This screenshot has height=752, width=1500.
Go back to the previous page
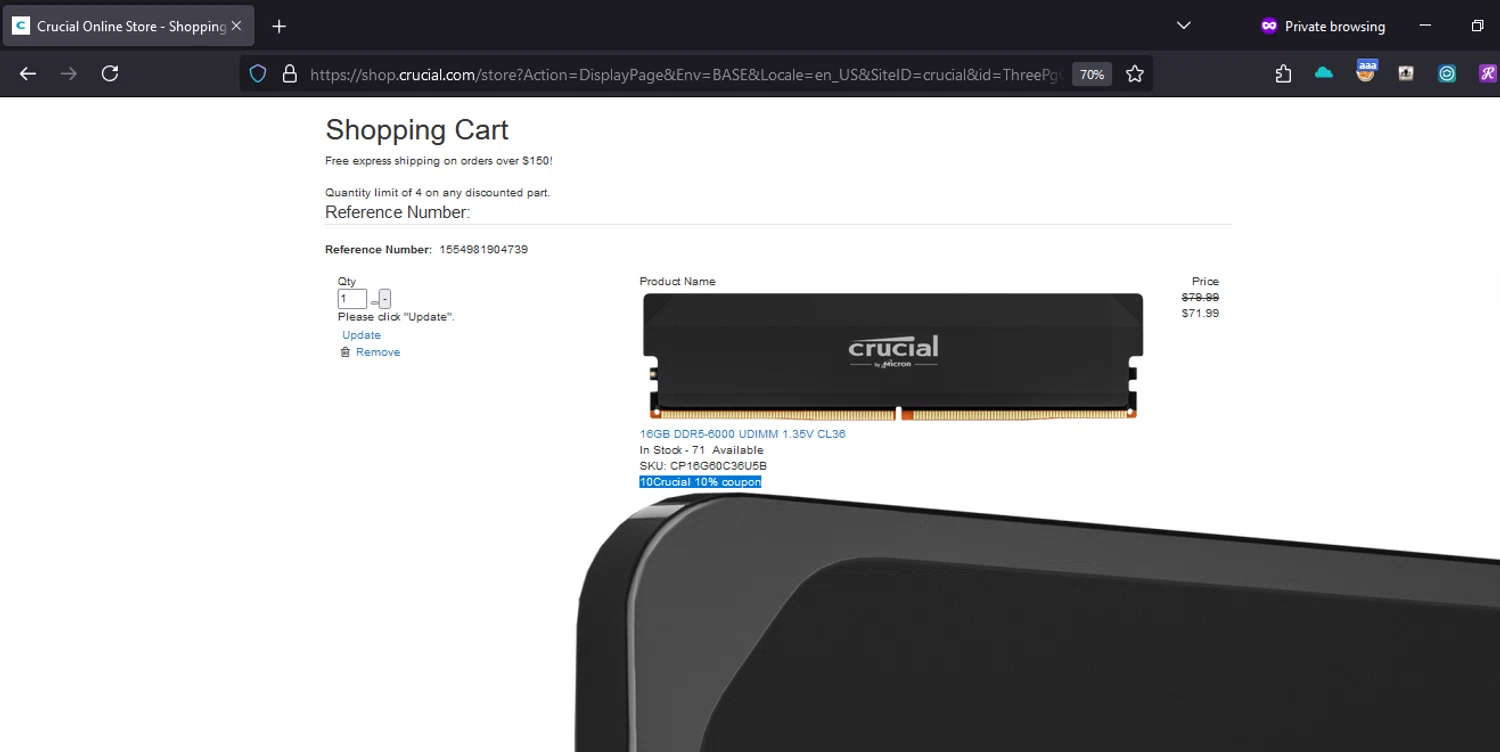[28, 73]
